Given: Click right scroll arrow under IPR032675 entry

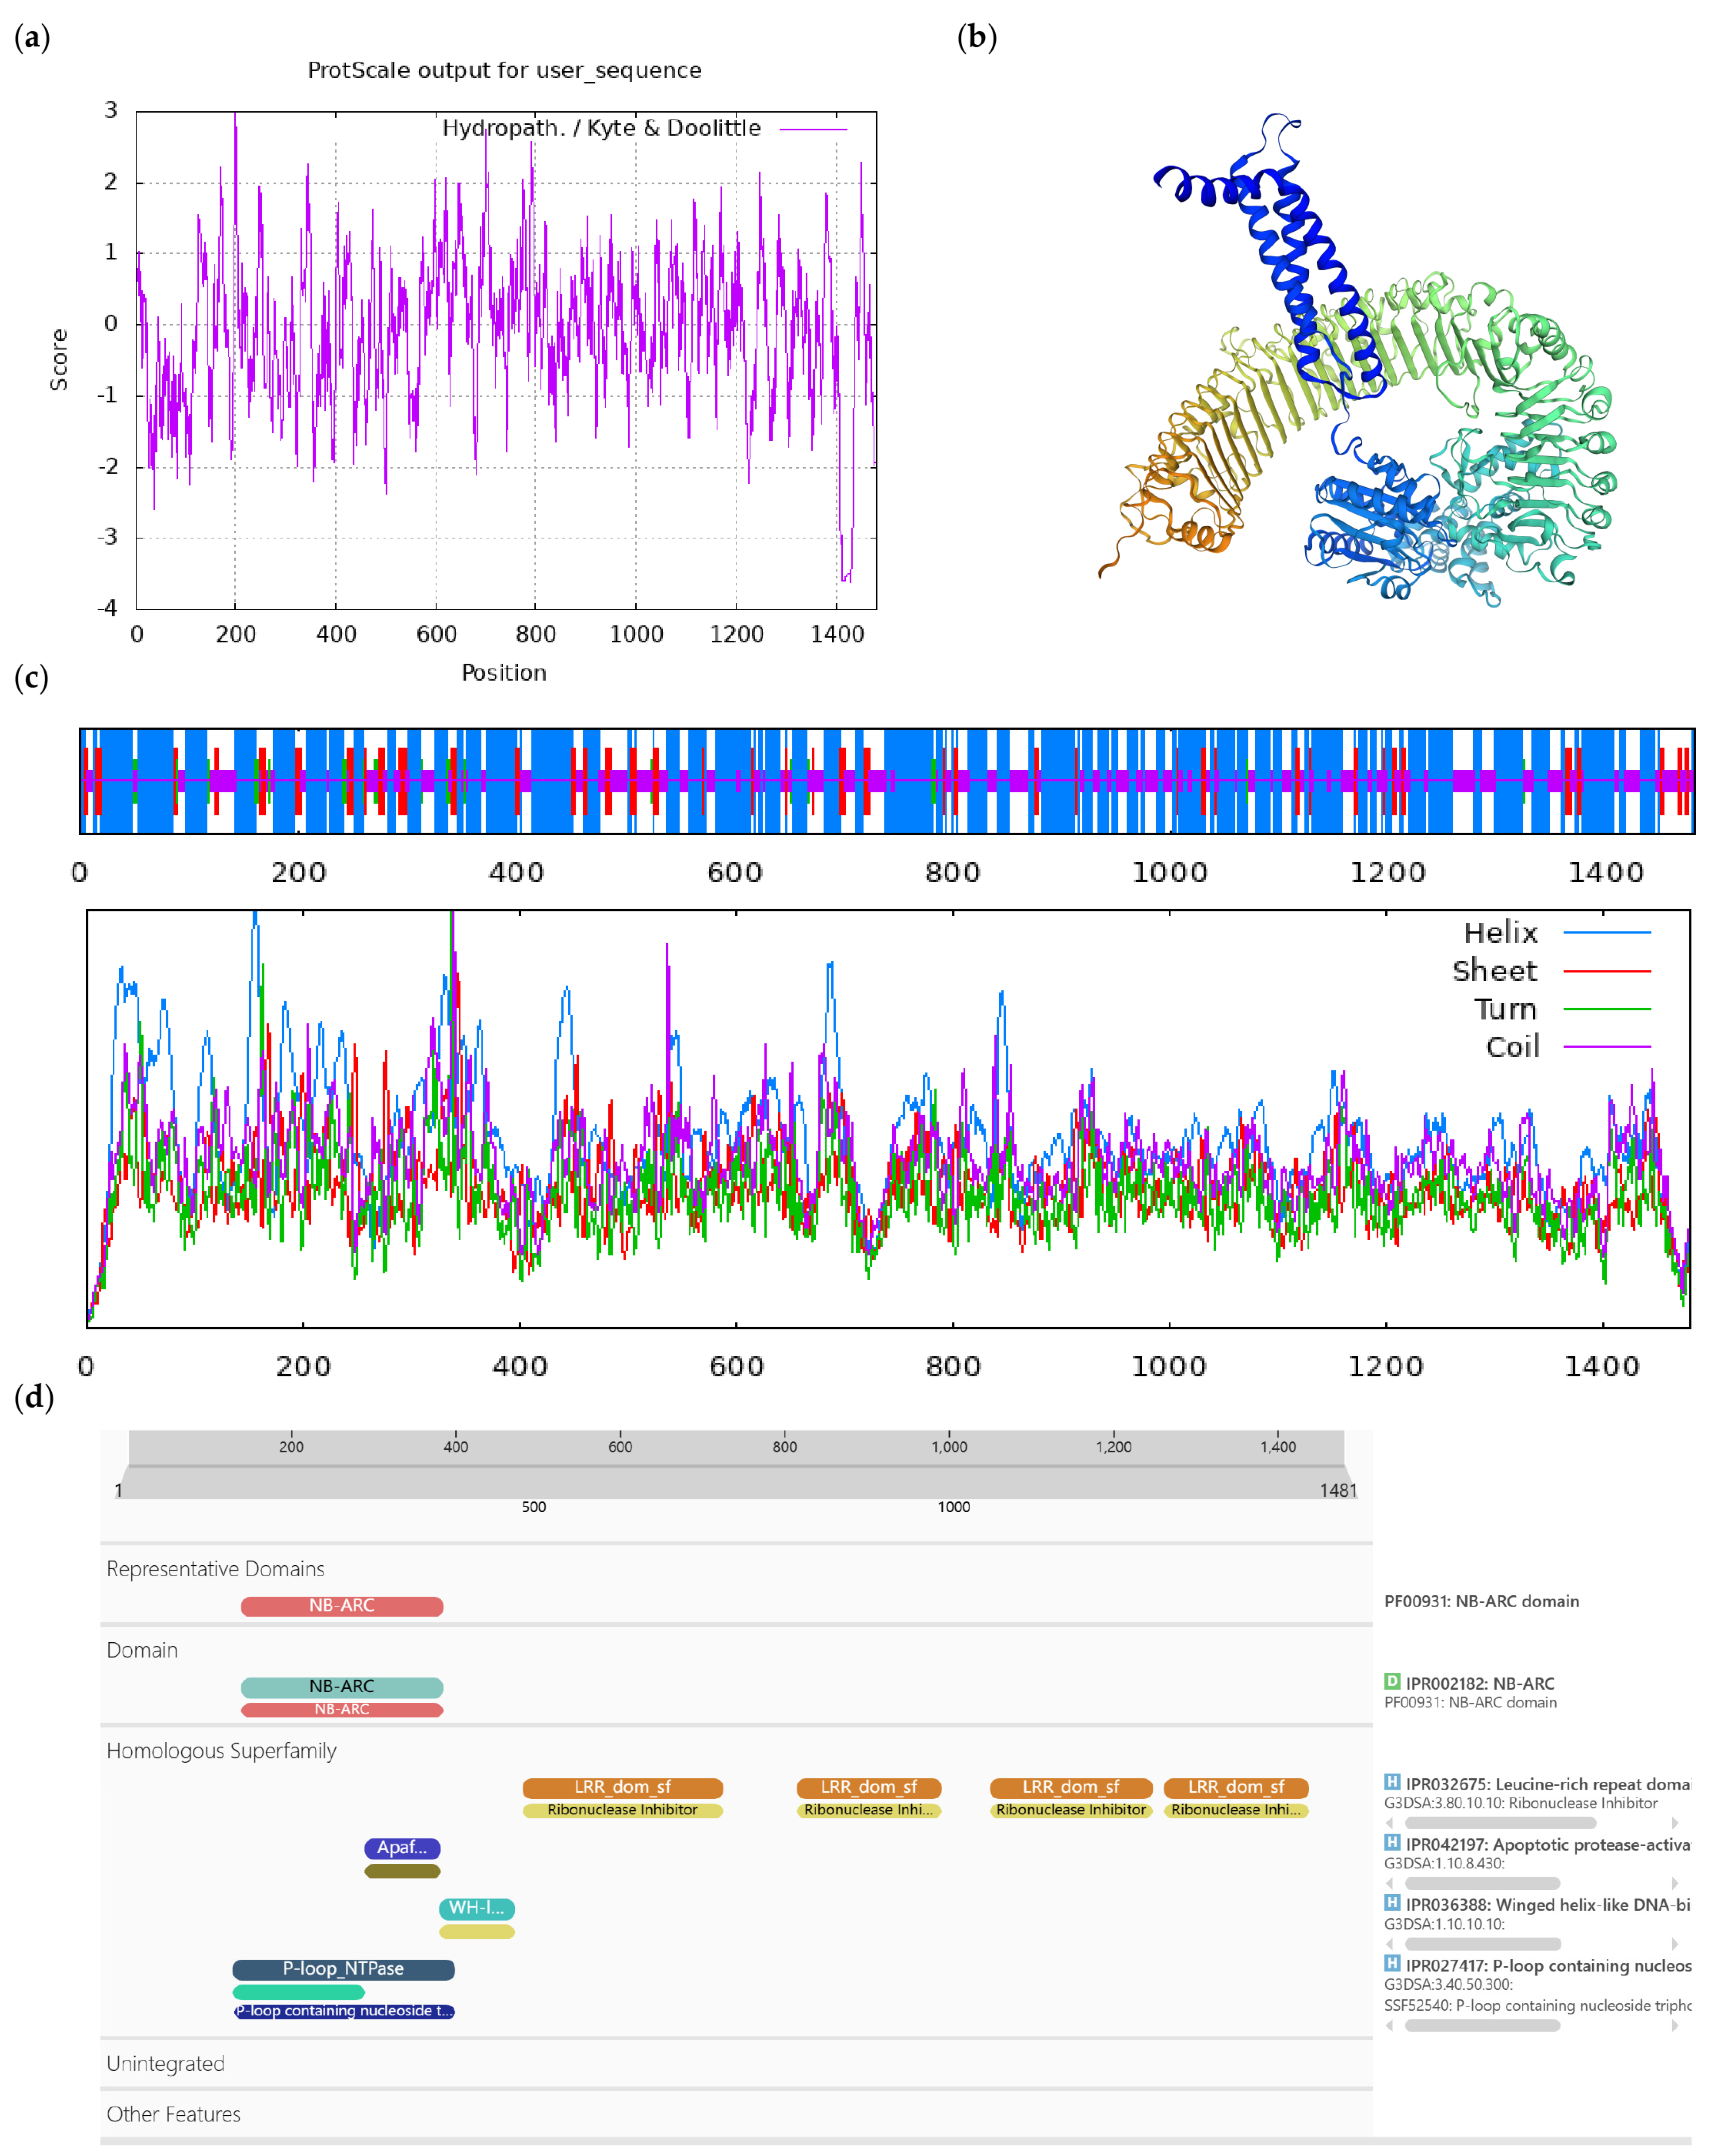Looking at the screenshot, I should pos(1675,1823).
